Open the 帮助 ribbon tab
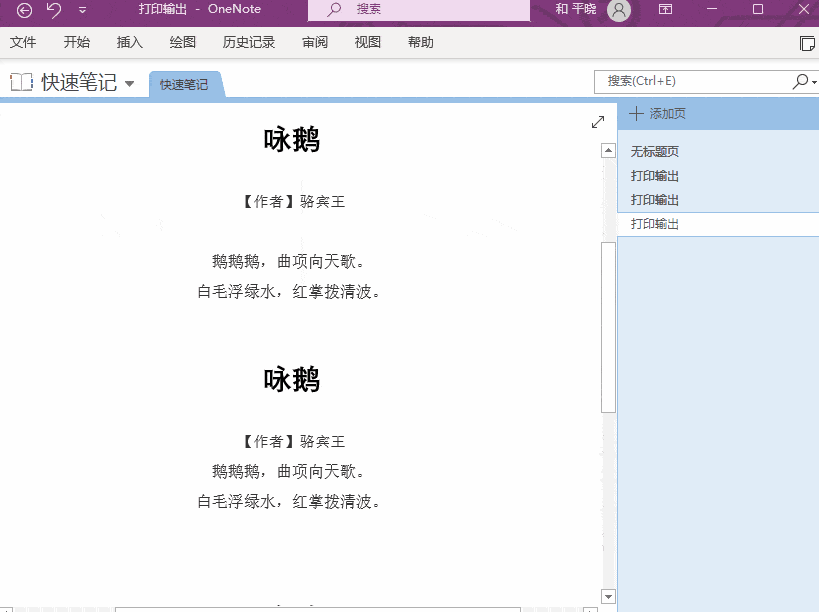Image resolution: width=819 pixels, height=612 pixels. [421, 42]
